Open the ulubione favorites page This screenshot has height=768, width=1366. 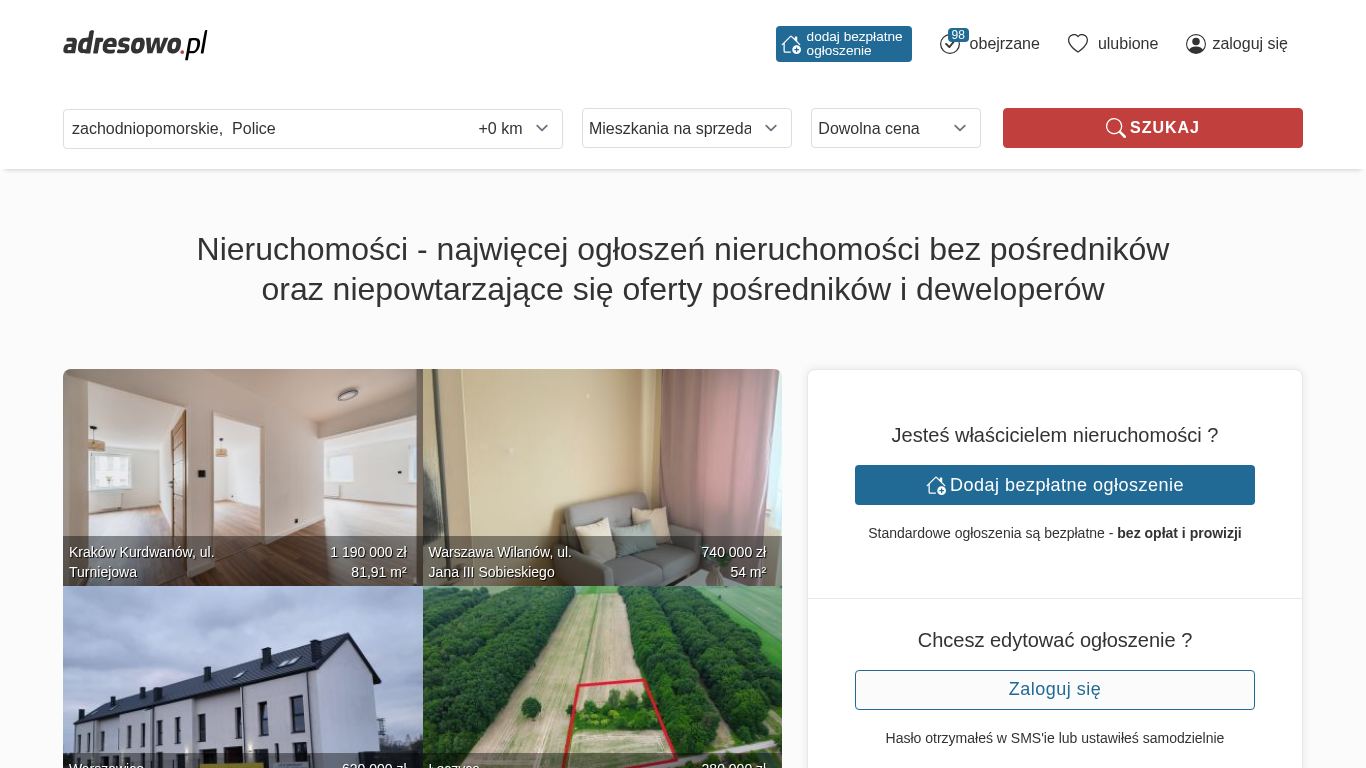pyautogui.click(x=1127, y=44)
